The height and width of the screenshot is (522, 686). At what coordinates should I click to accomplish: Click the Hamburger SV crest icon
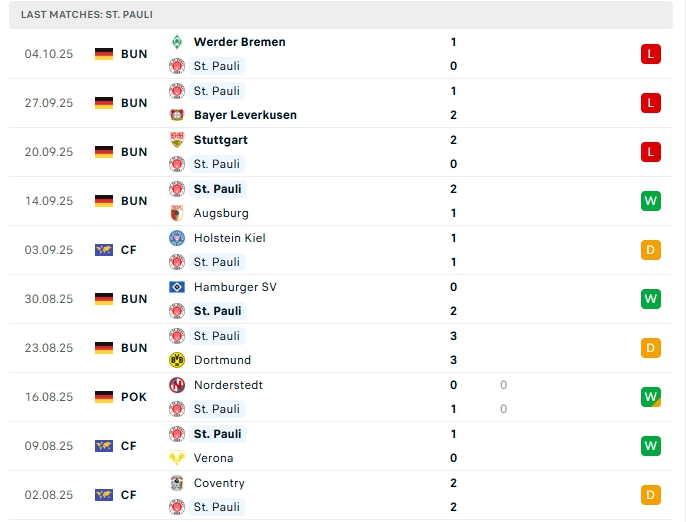point(177,287)
